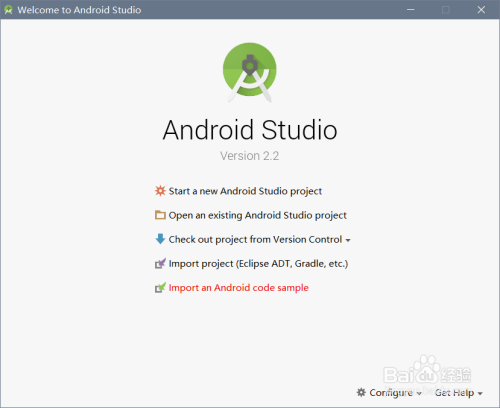Click the disabled maximize window button
This screenshot has width=500, height=408.
click(x=446, y=10)
